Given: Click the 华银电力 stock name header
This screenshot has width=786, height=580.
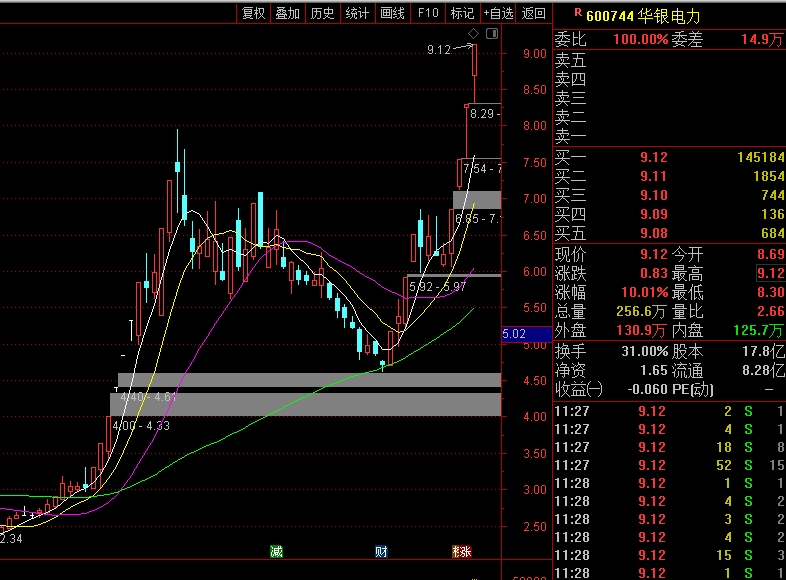Looking at the screenshot, I should pyautogui.click(x=670, y=16).
